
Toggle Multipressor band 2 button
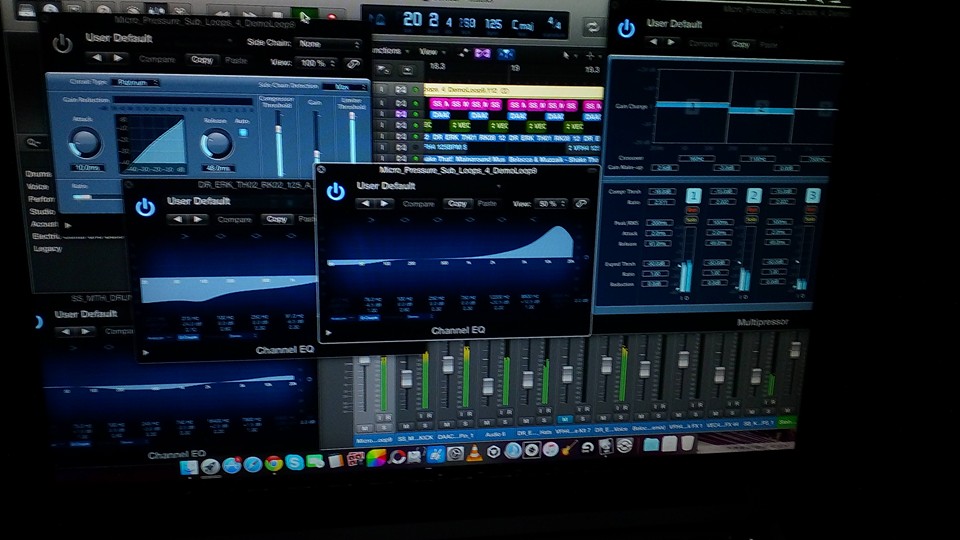754,195
